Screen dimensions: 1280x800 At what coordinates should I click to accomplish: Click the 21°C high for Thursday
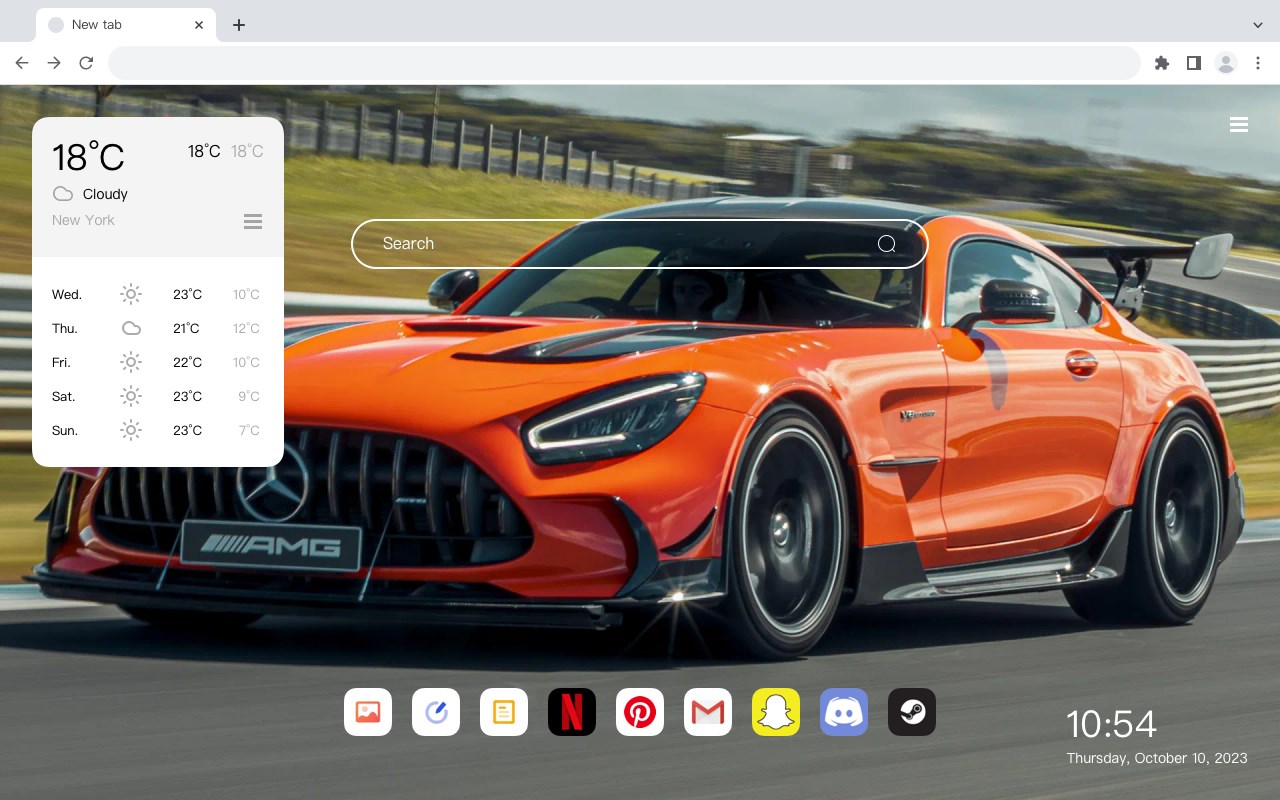[186, 328]
